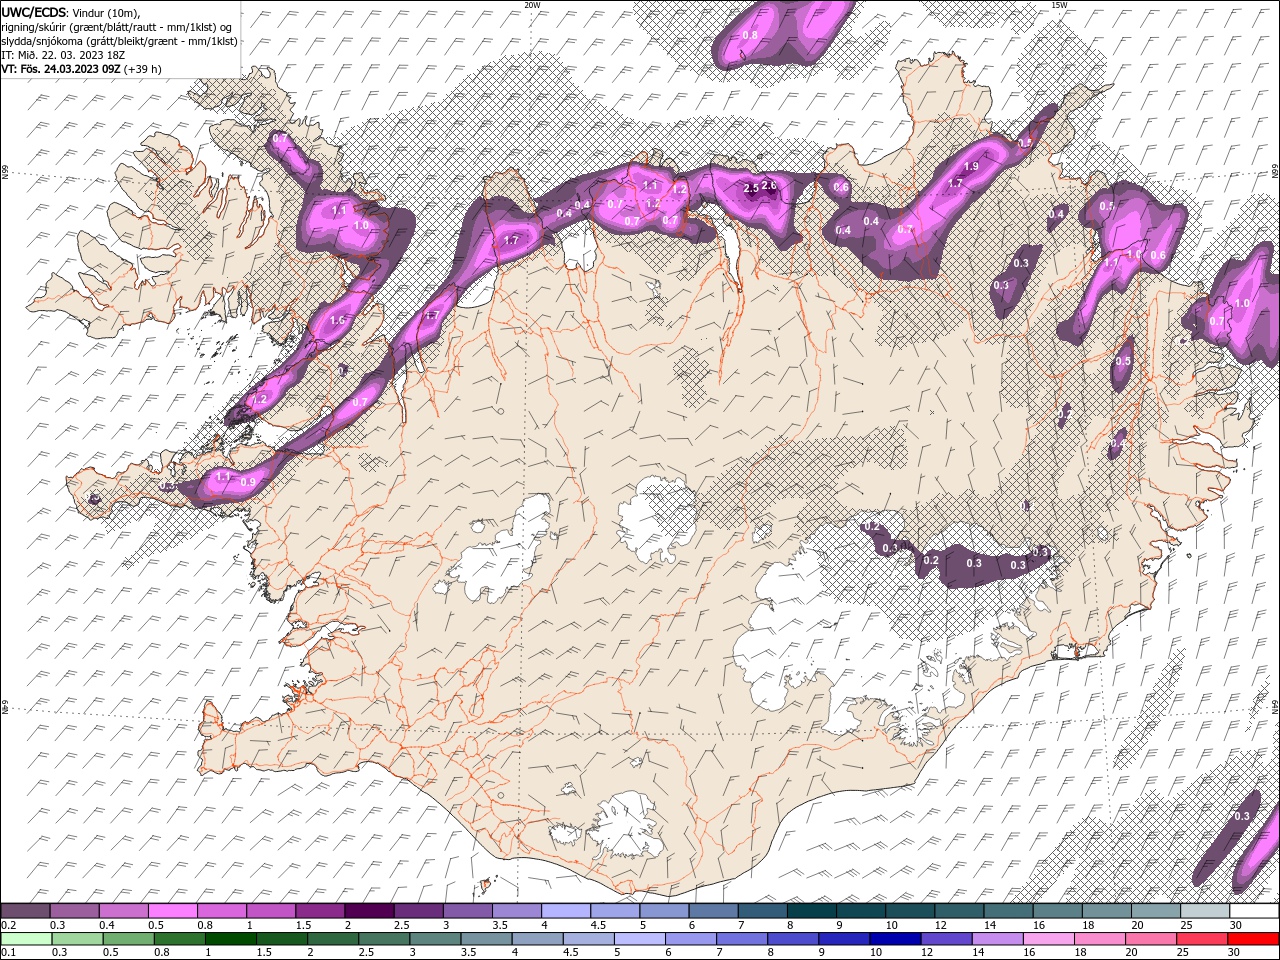Pick the pale green '0.1' swatch in the bottom legend row
Viewport: 1280px width, 960px height.
pos(26,938)
